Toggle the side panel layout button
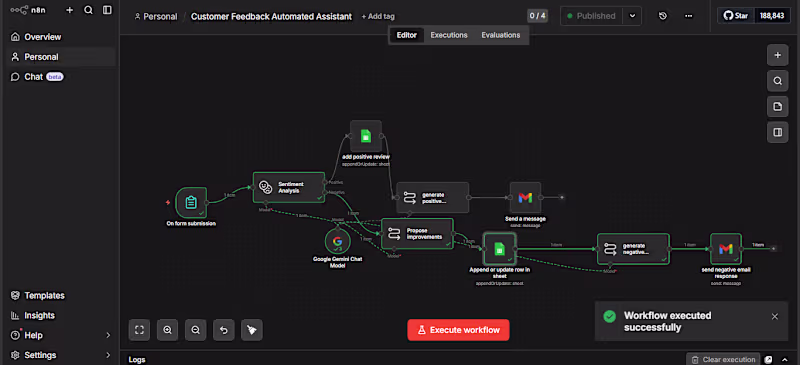The height and width of the screenshot is (365, 800). click(x=778, y=132)
